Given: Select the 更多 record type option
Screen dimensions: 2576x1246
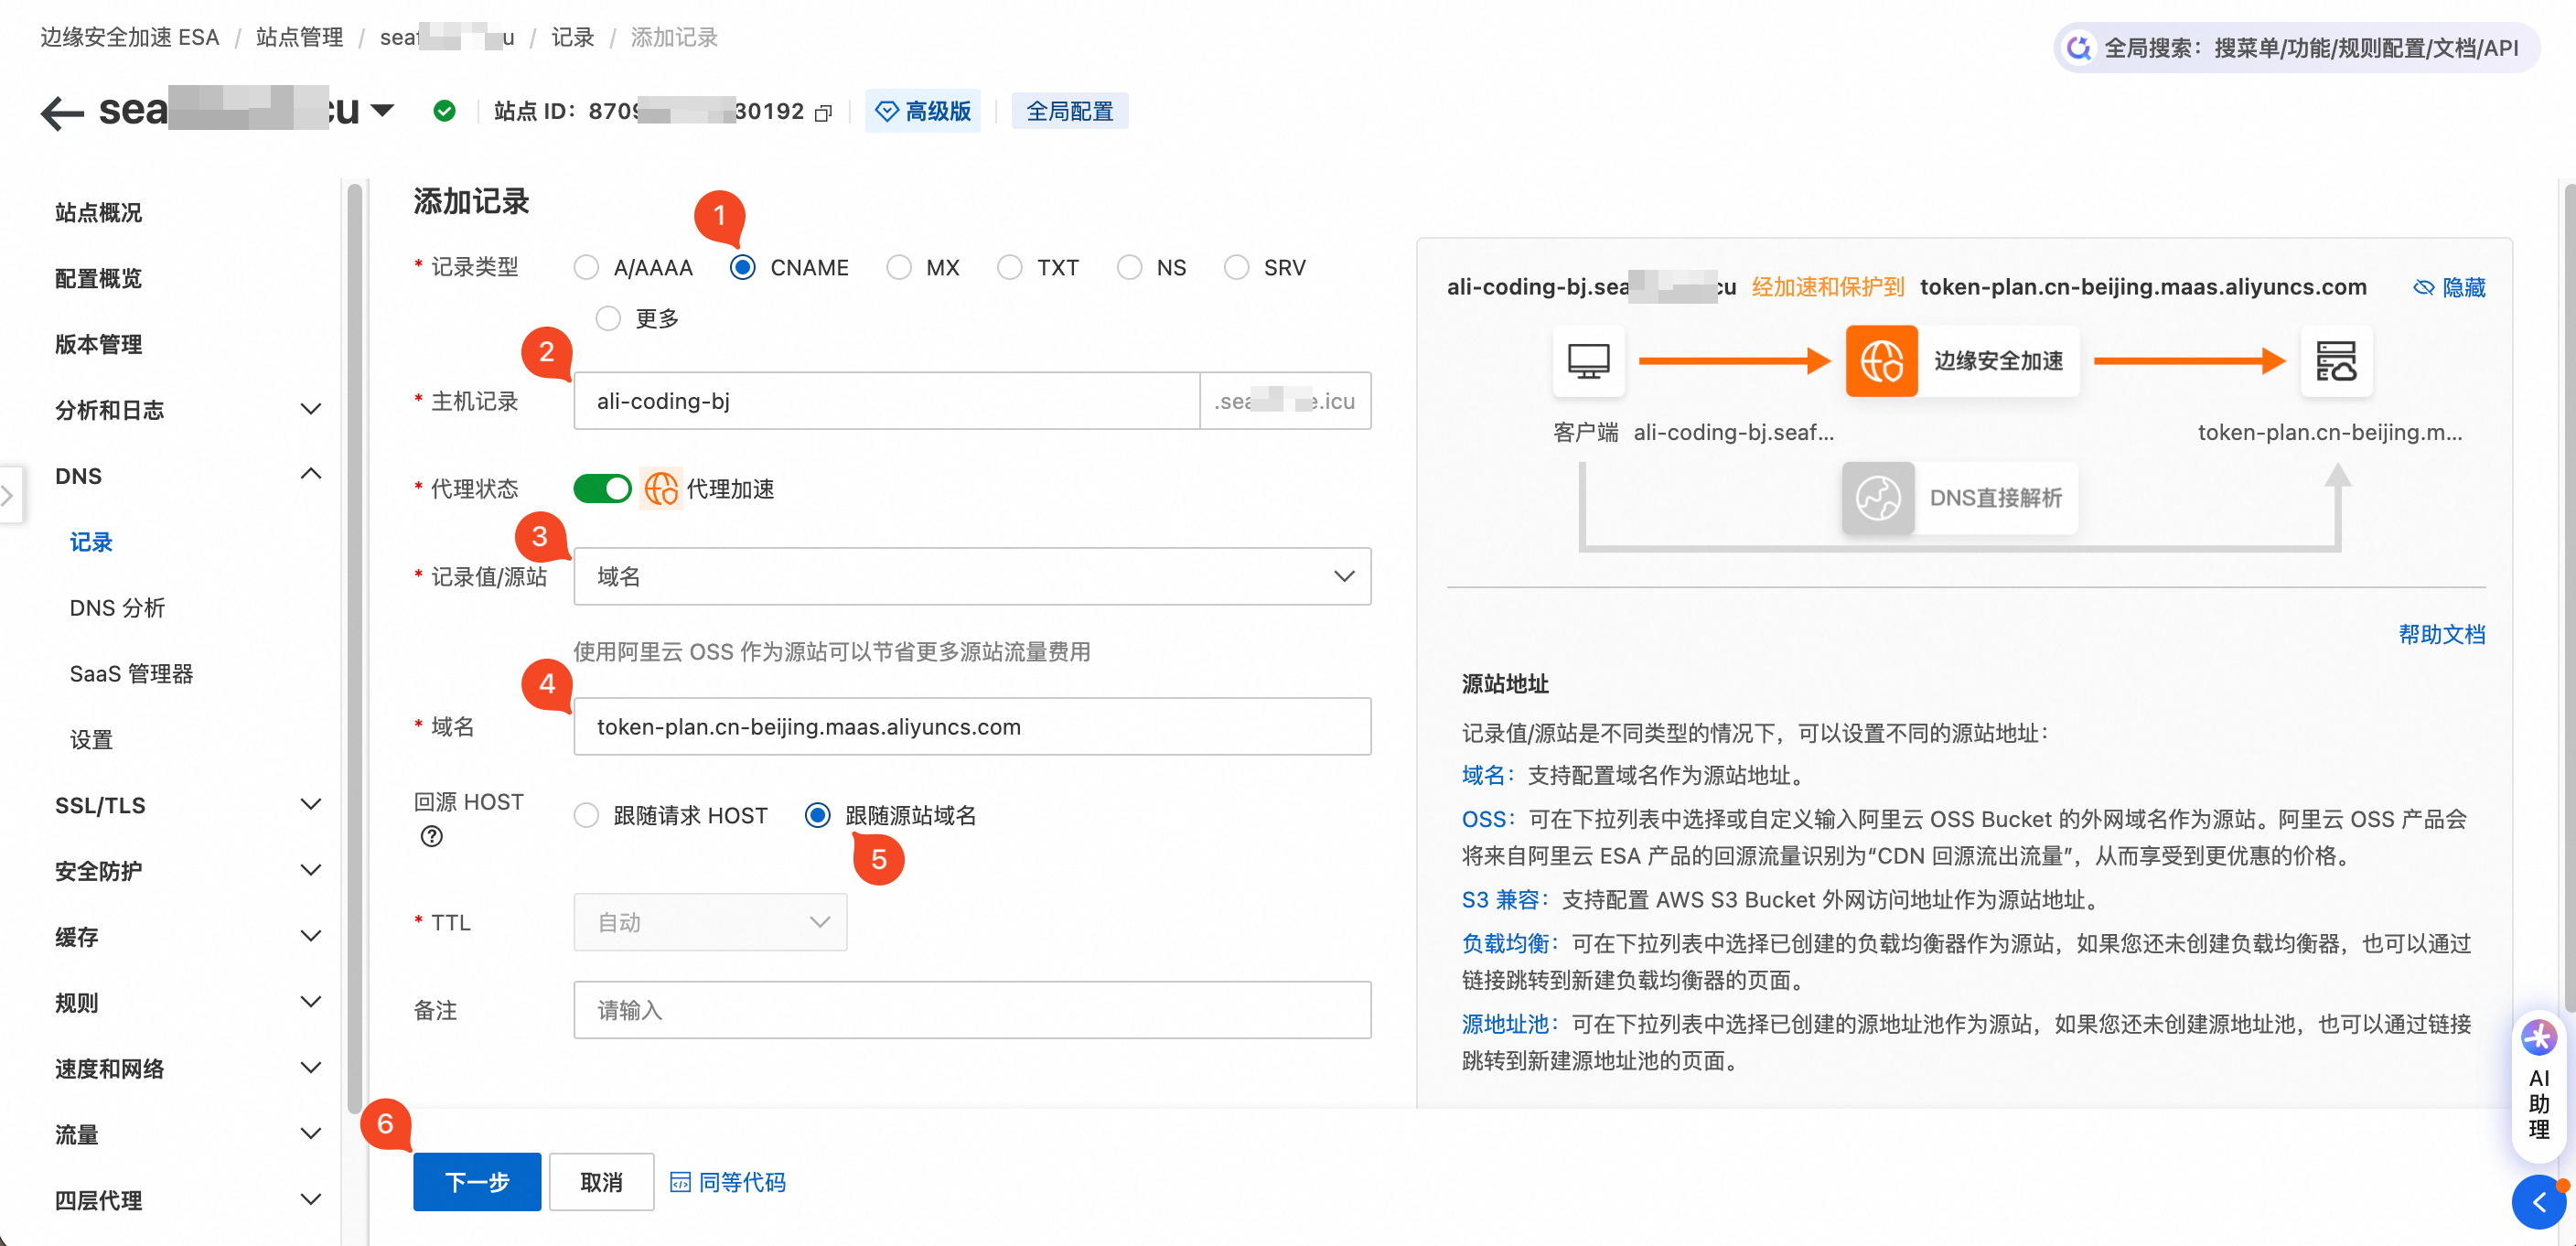Looking at the screenshot, I should pyautogui.click(x=608, y=319).
